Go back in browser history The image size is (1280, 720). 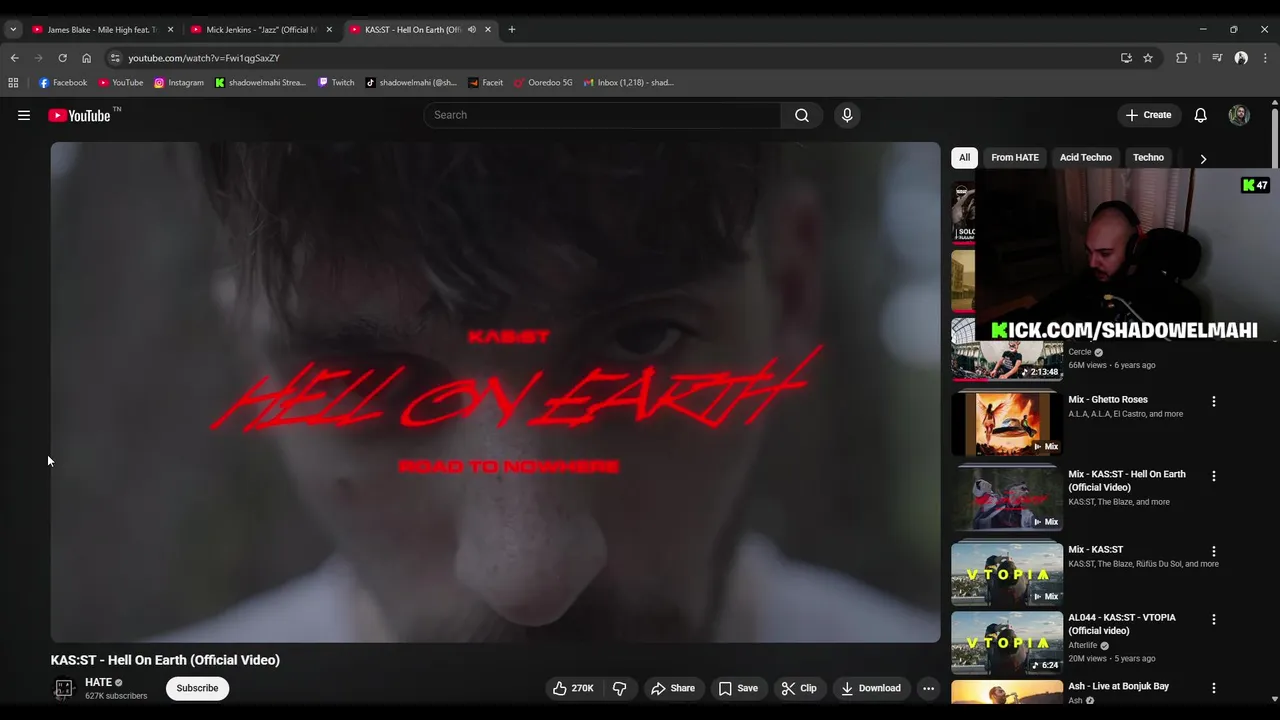(x=14, y=58)
